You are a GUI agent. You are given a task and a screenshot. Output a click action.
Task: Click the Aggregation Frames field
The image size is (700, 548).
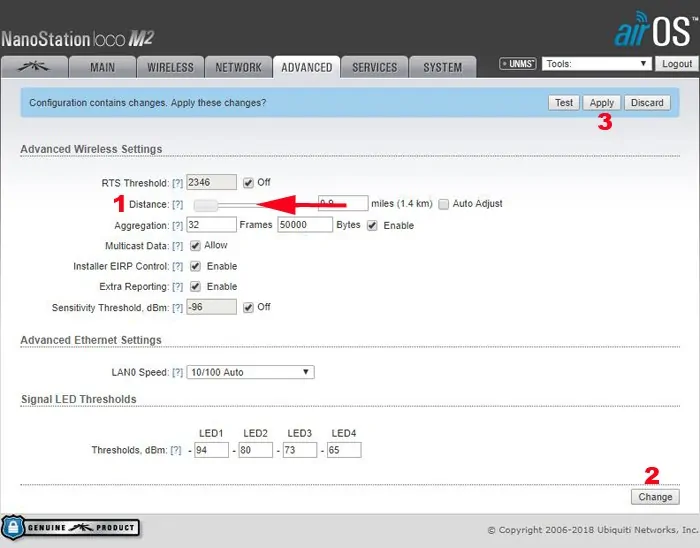point(211,224)
